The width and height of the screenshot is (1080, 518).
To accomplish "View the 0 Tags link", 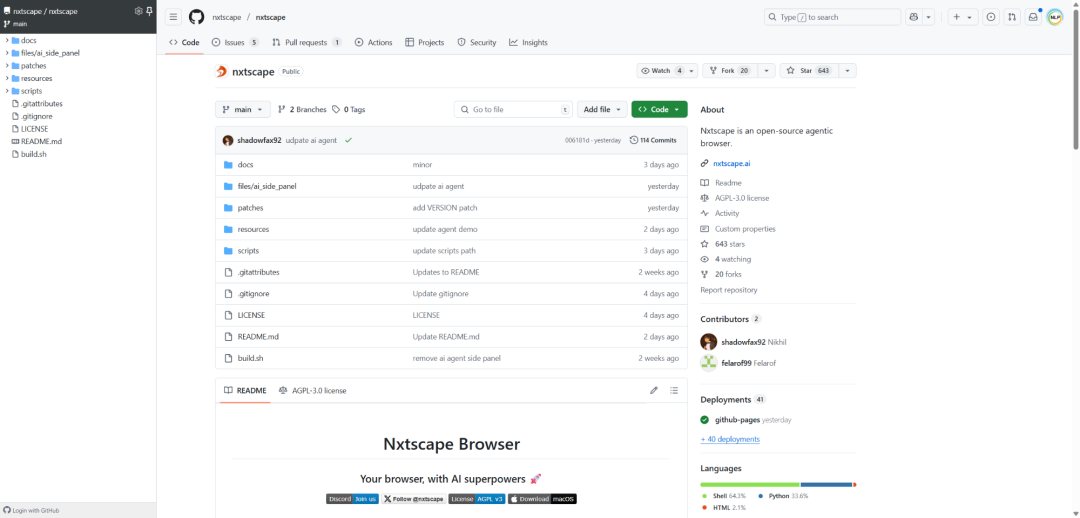I will (x=349, y=110).
